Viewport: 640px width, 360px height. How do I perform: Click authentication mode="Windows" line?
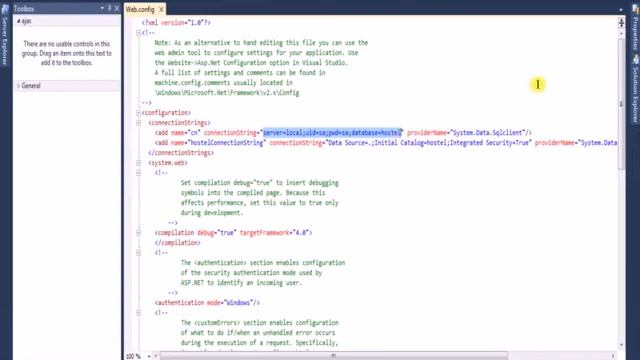pos(207,303)
